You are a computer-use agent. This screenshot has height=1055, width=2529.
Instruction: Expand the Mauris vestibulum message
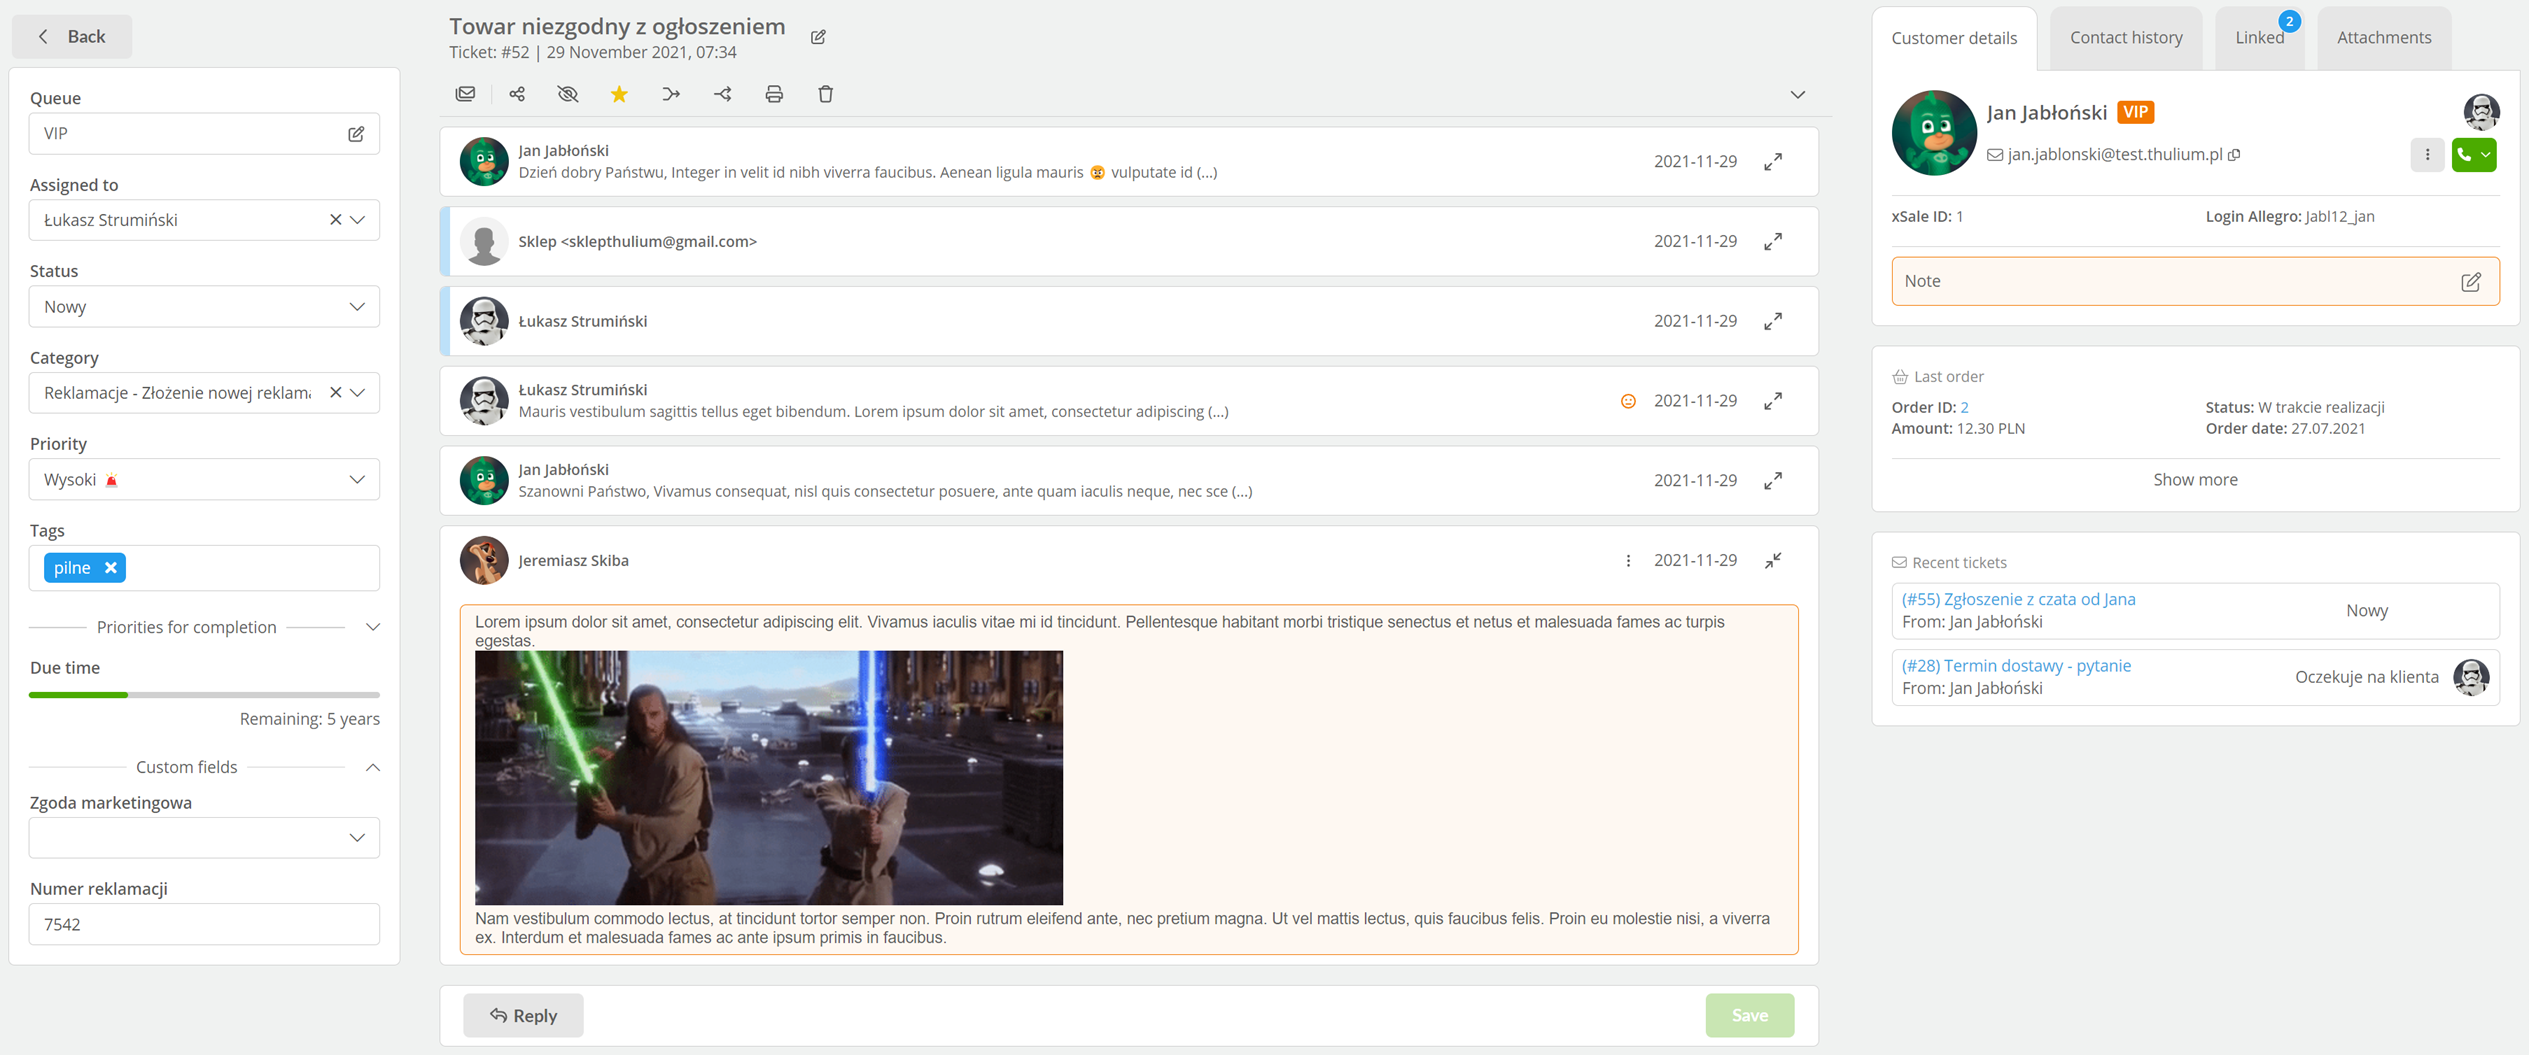(x=1773, y=401)
